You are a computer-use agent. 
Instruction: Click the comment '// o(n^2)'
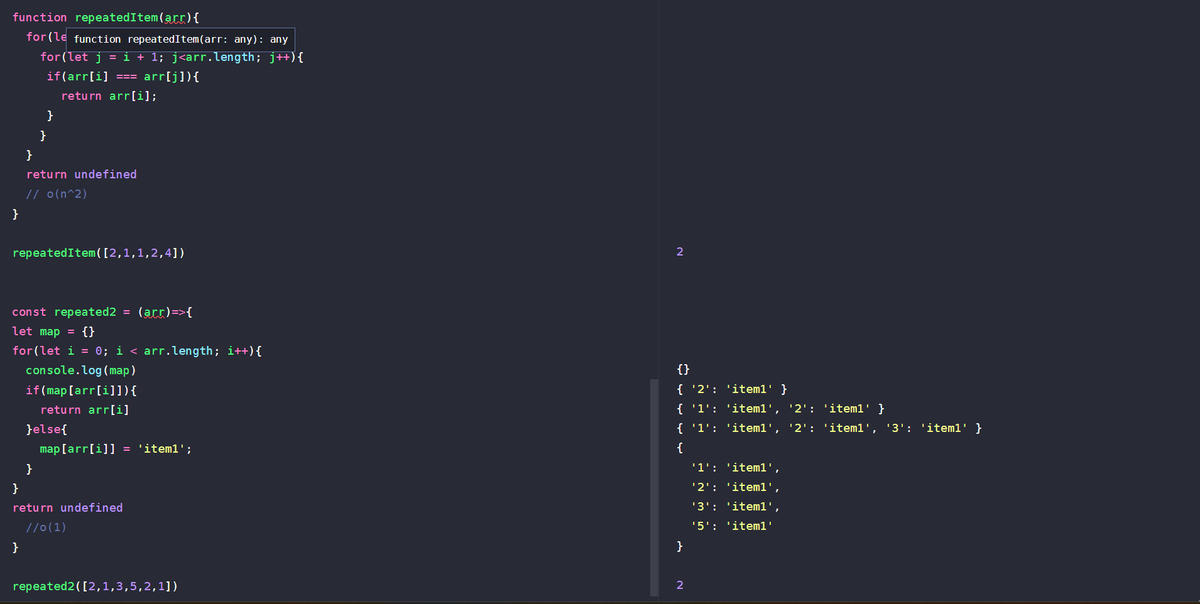(57, 194)
